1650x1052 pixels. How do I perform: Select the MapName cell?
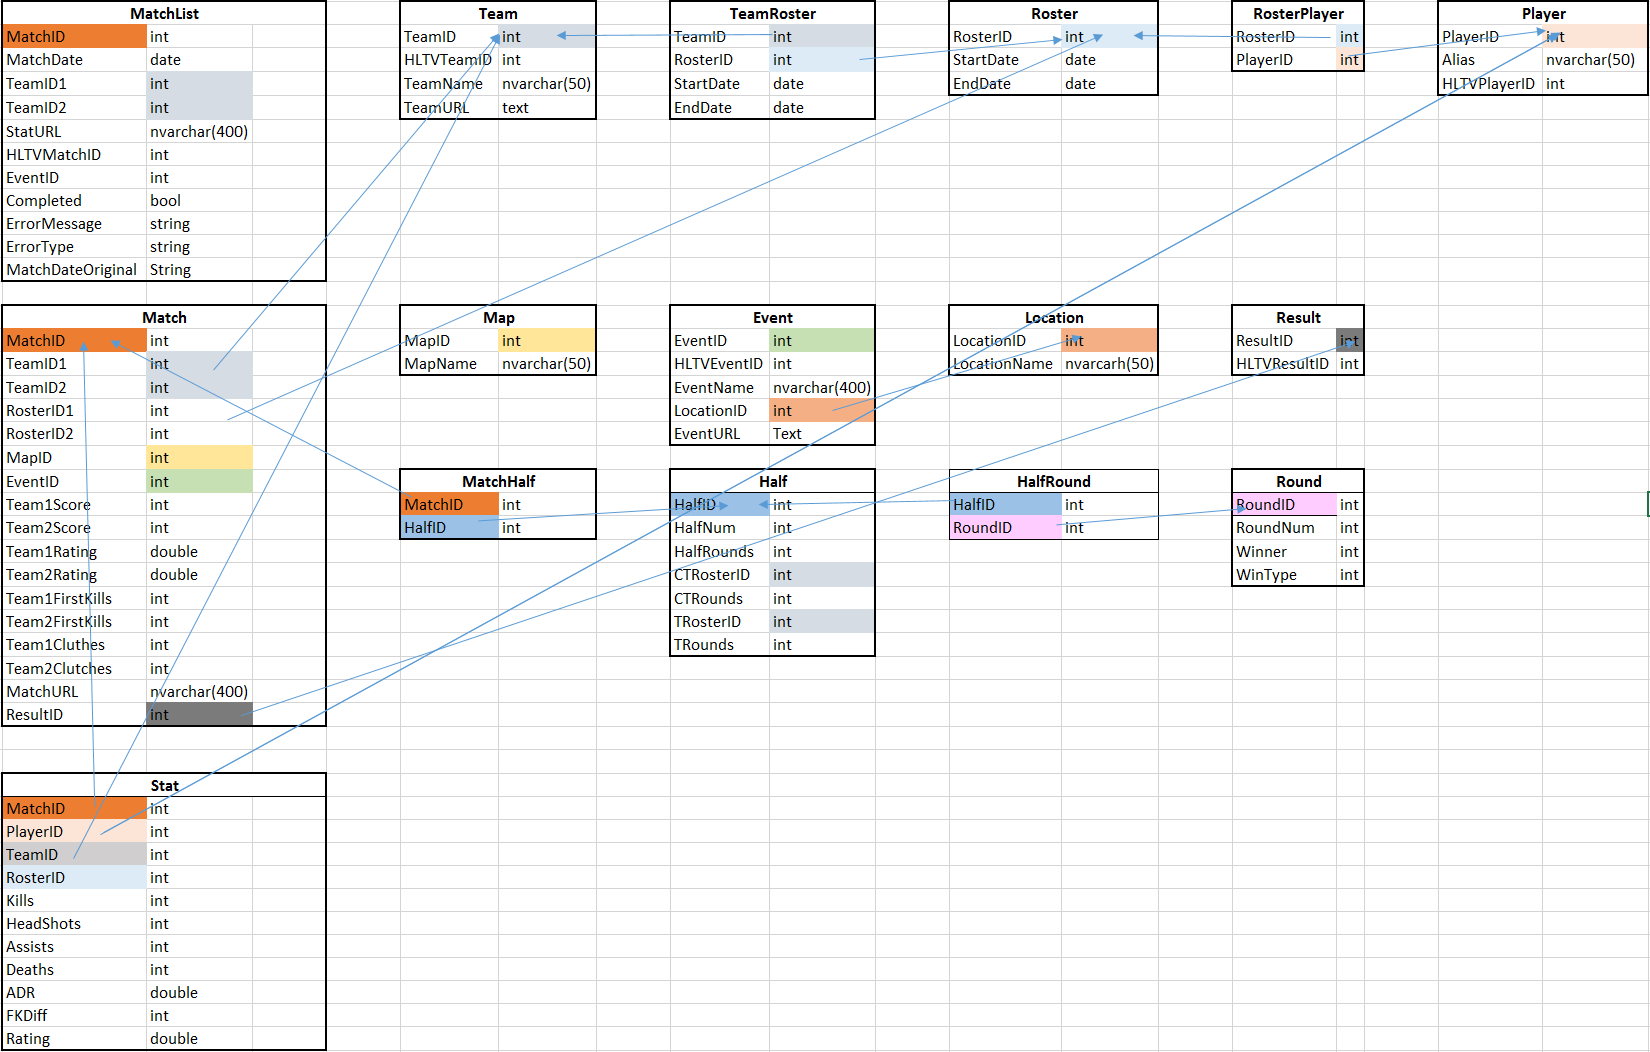pyautogui.click(x=449, y=364)
